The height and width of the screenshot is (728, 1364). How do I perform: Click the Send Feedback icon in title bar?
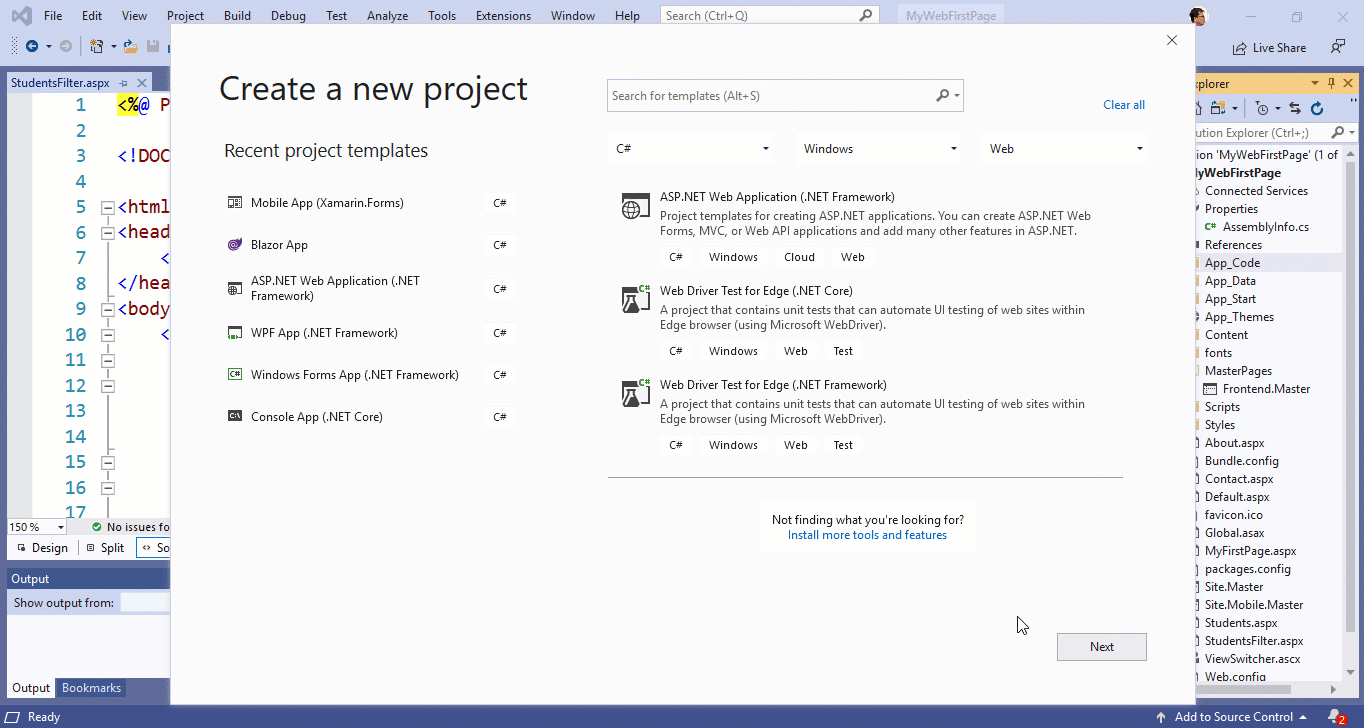pos(1338,47)
